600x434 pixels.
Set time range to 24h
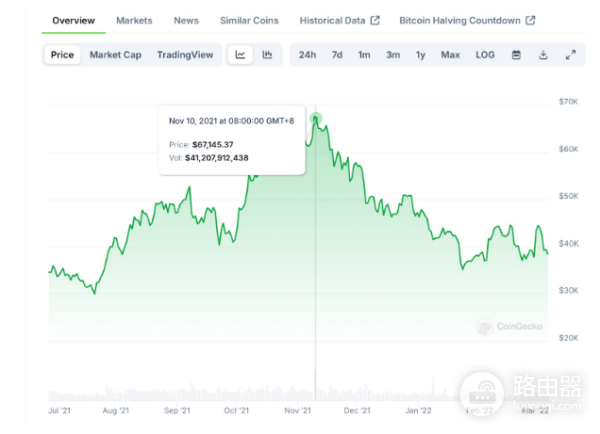coord(308,55)
